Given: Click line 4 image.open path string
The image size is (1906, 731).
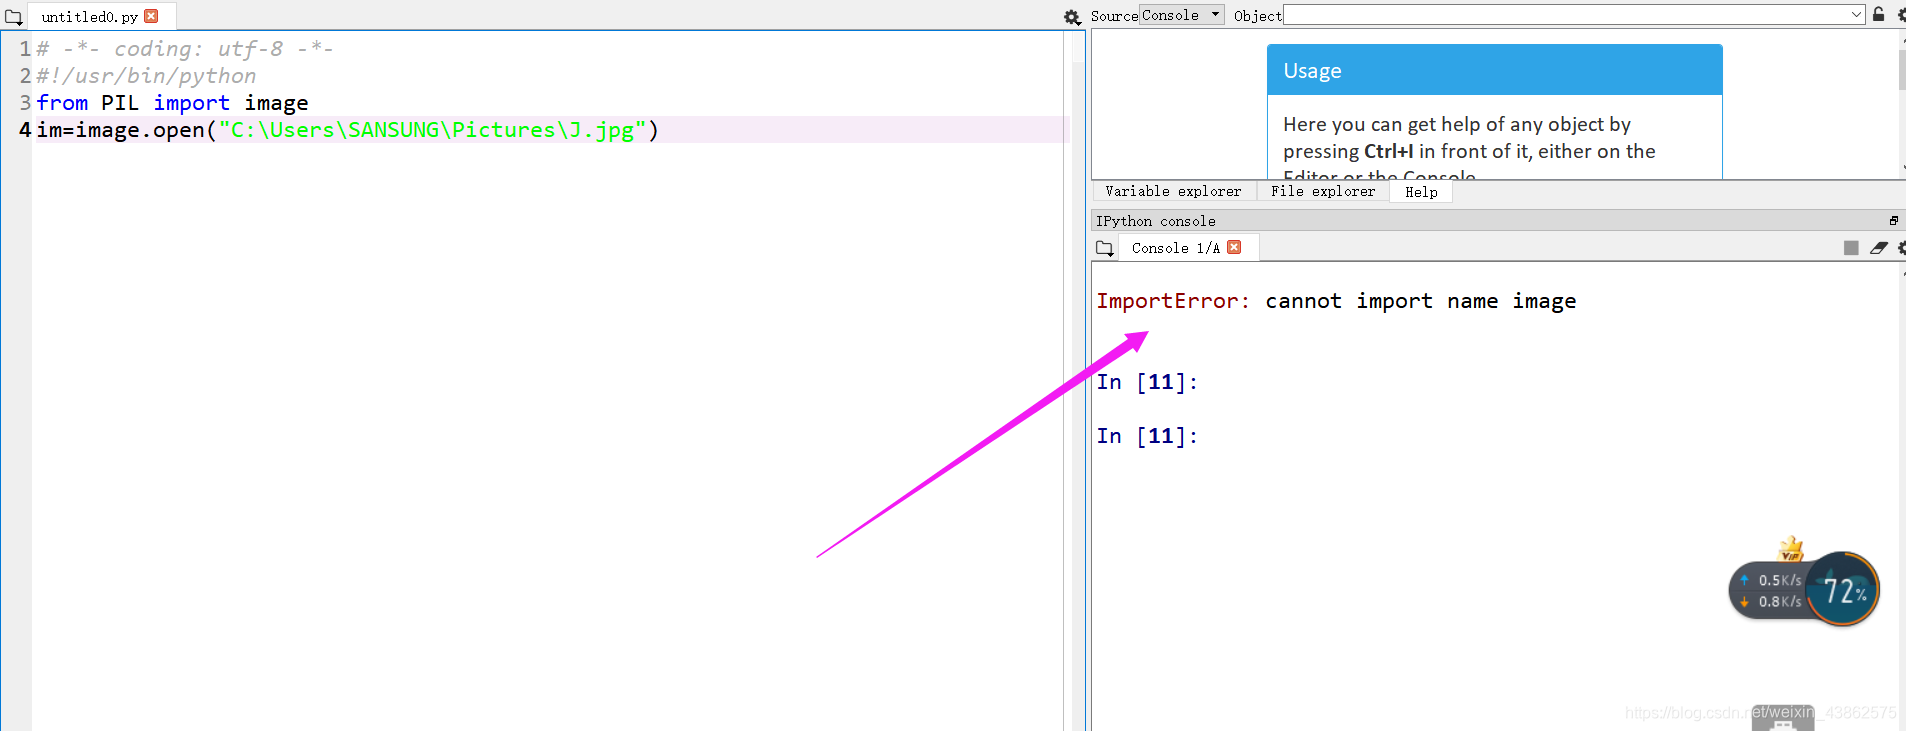Looking at the screenshot, I should [432, 130].
